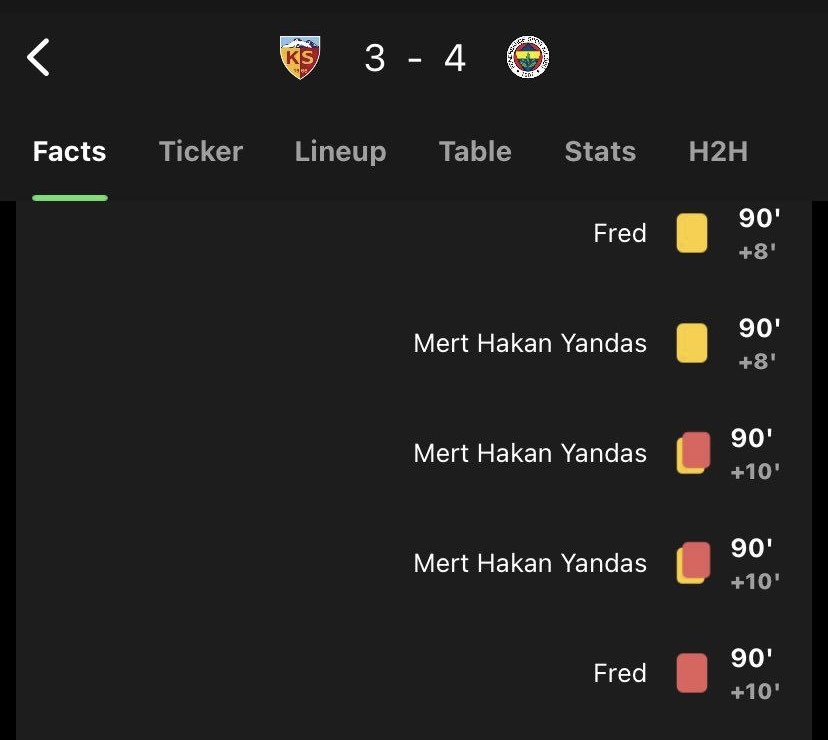
Task: Tap Fred's red card icon at 90+10'
Action: [x=692, y=673]
